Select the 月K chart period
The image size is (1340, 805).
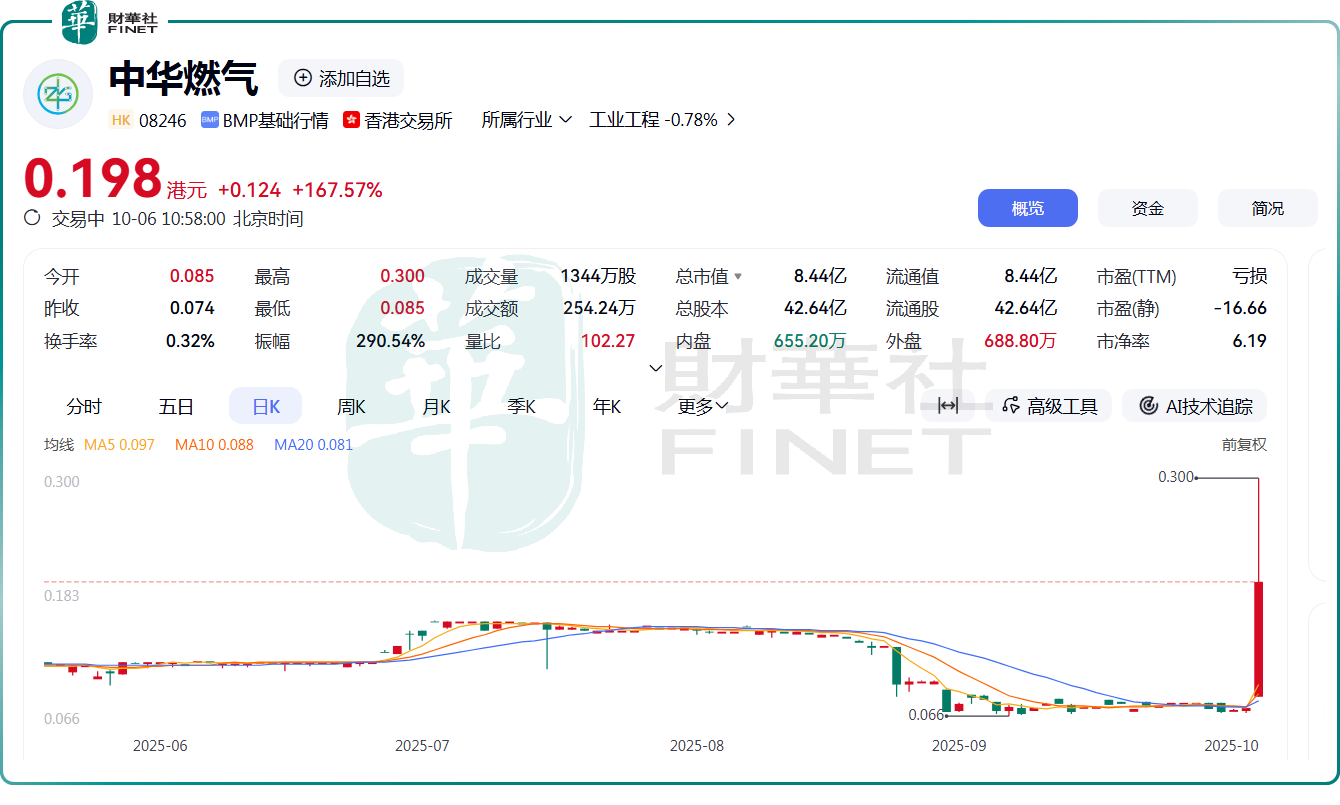[x=436, y=407]
